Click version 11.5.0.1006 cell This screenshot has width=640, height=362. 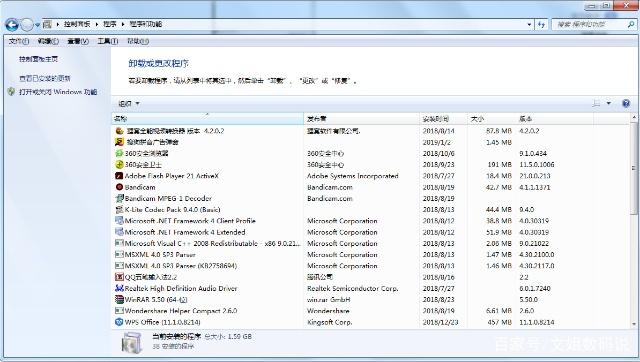click(537, 164)
